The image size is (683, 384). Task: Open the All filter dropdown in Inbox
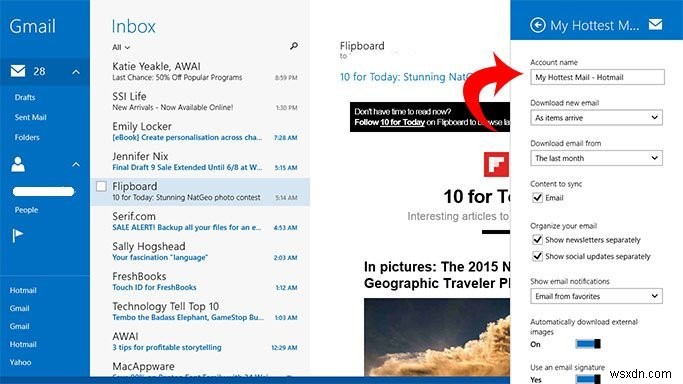[121, 47]
